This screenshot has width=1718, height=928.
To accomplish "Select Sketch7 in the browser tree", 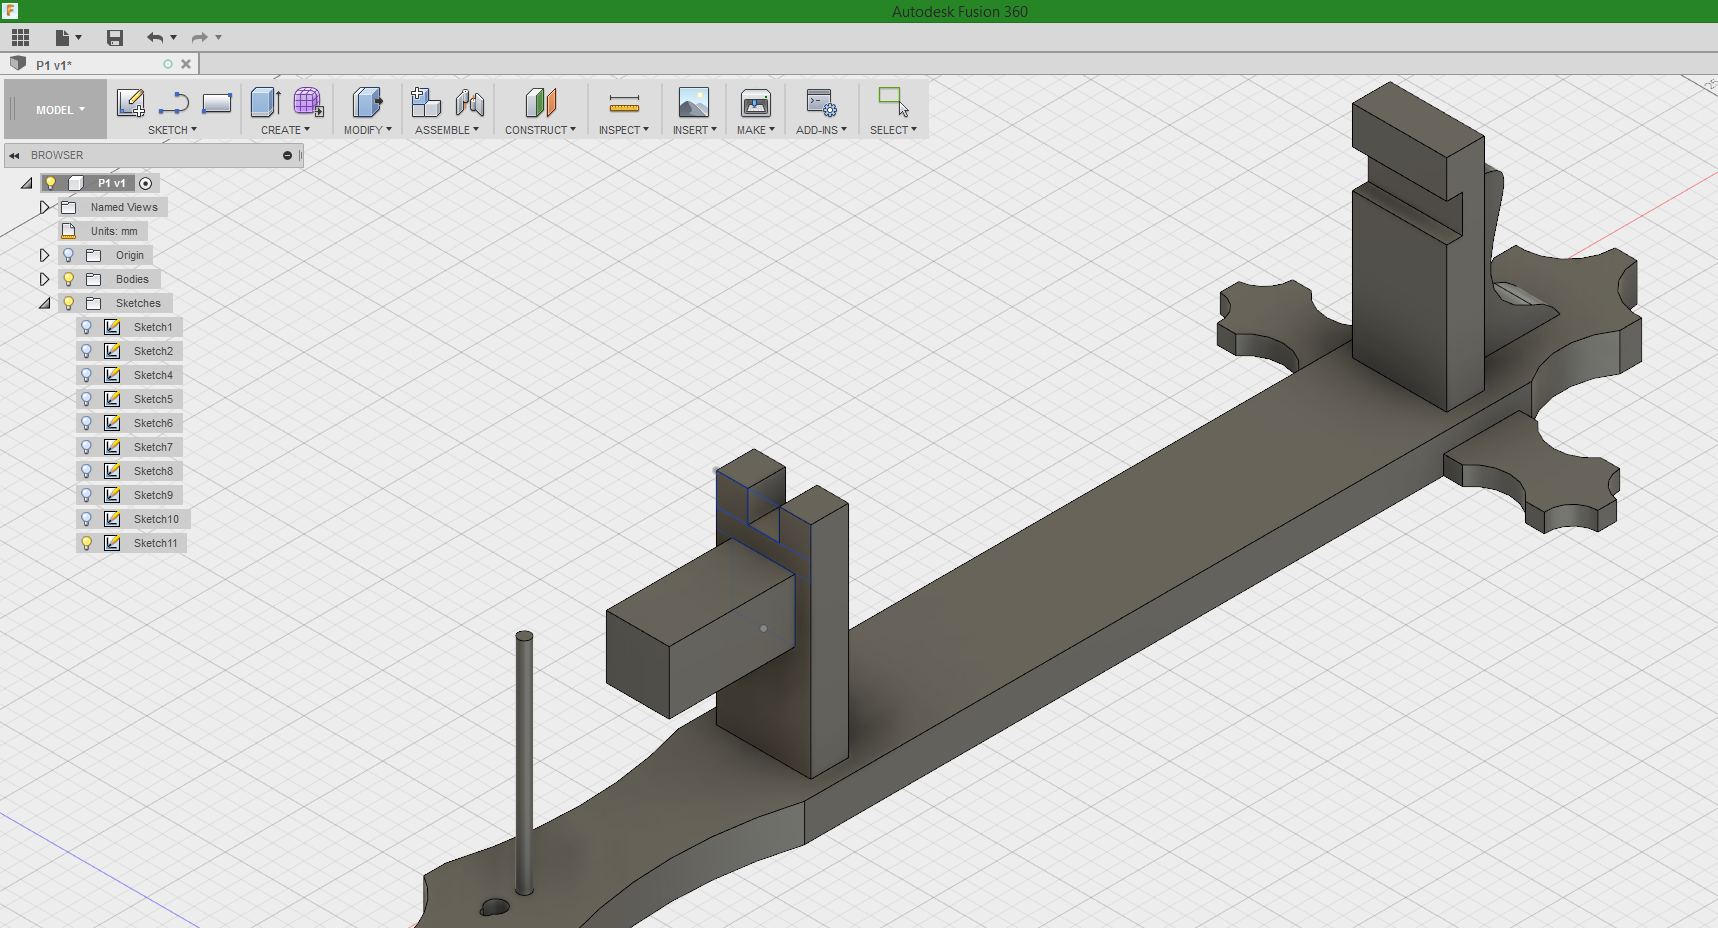I will pyautogui.click(x=153, y=447).
